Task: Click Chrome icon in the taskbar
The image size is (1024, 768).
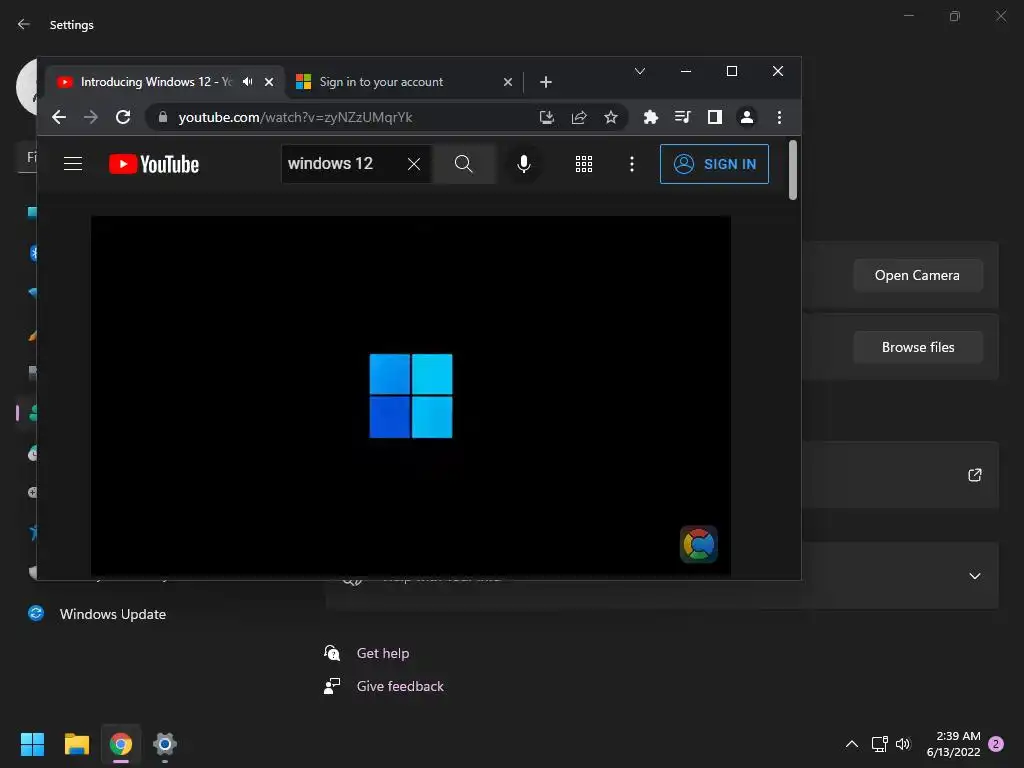Action: pos(121,744)
